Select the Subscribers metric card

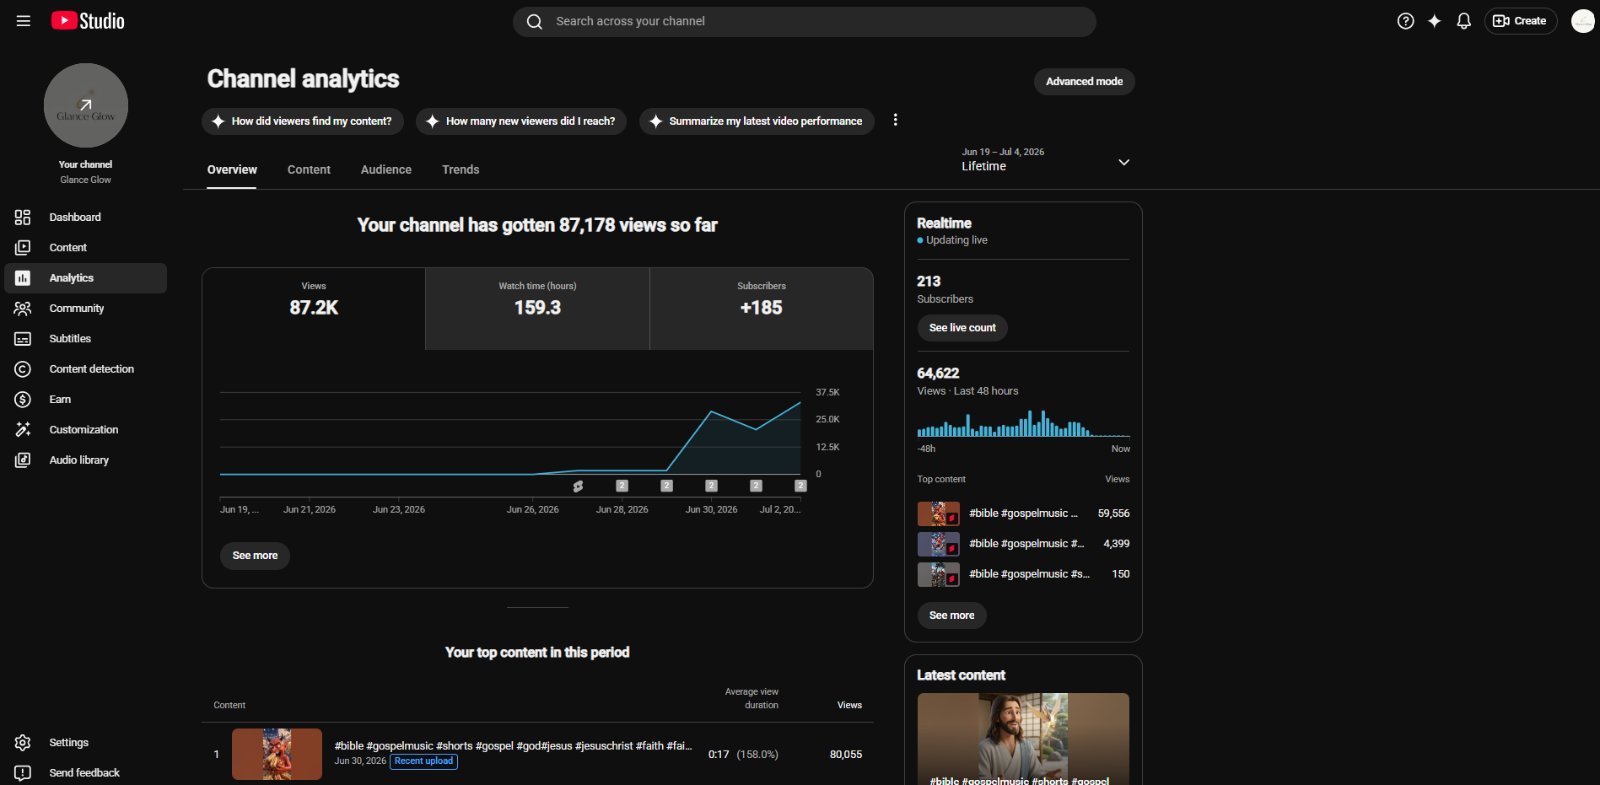click(761, 308)
